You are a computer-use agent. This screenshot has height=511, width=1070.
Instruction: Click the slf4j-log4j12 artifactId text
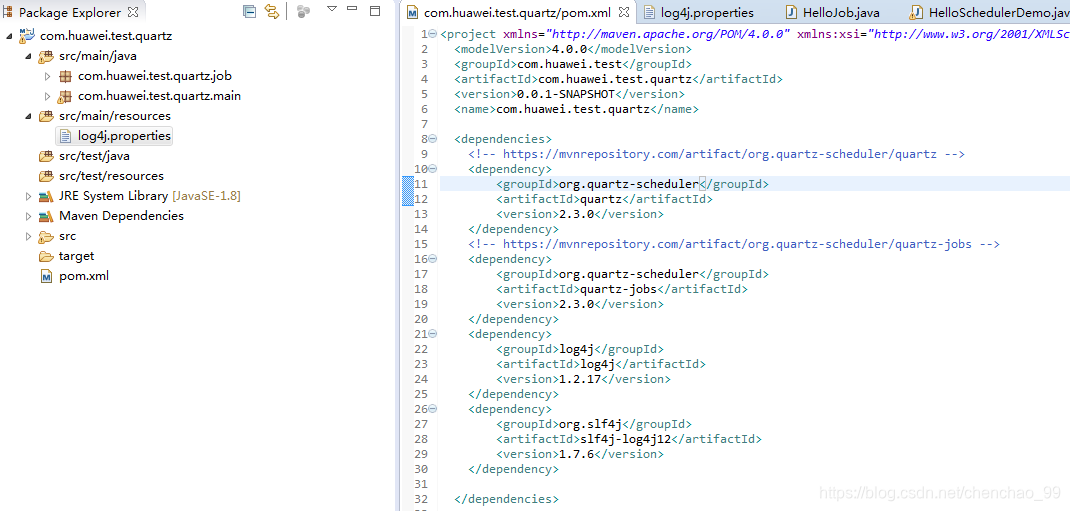[624, 439]
